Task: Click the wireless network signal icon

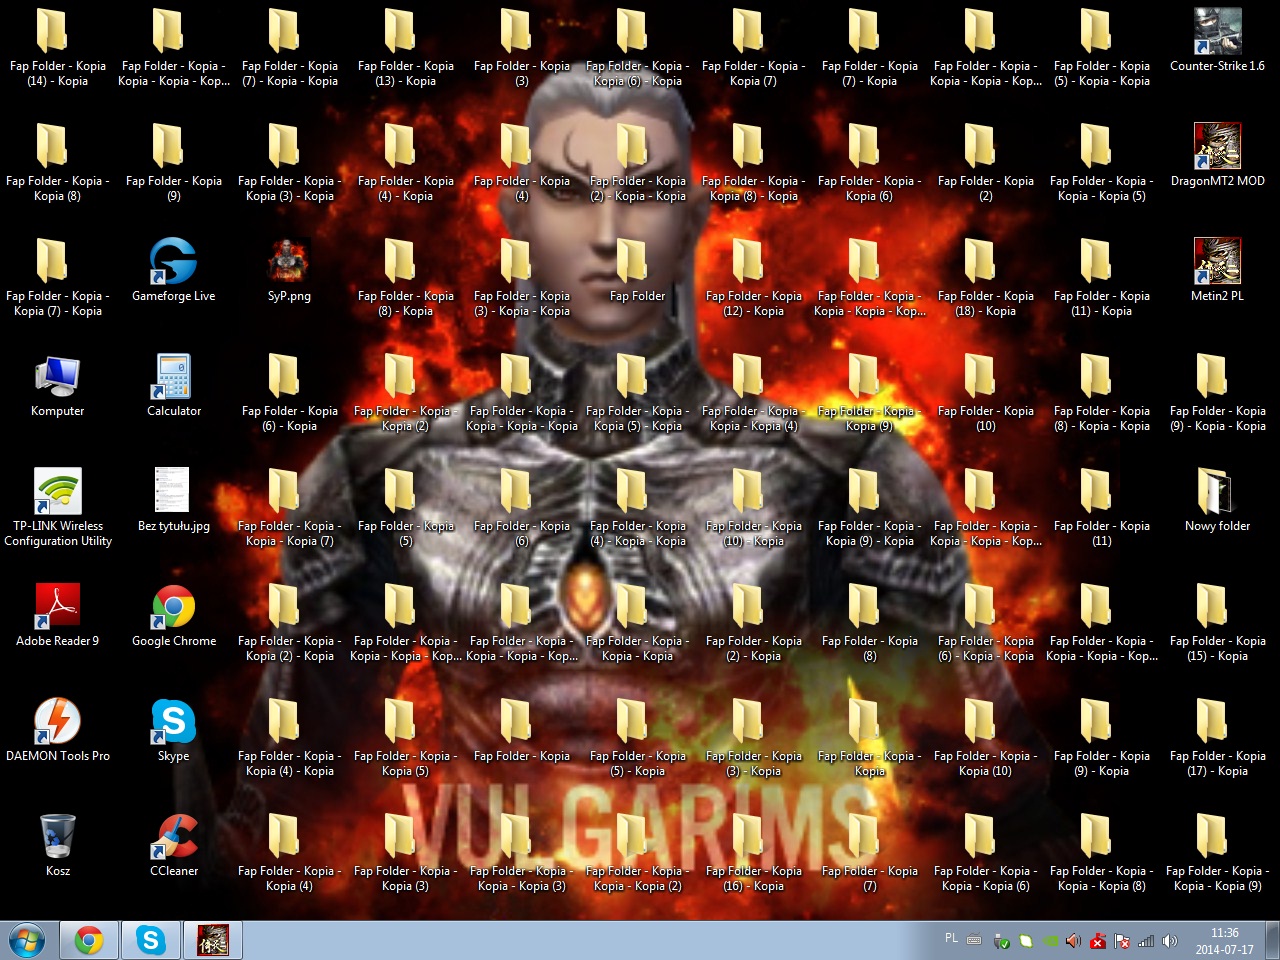Action: [1146, 941]
